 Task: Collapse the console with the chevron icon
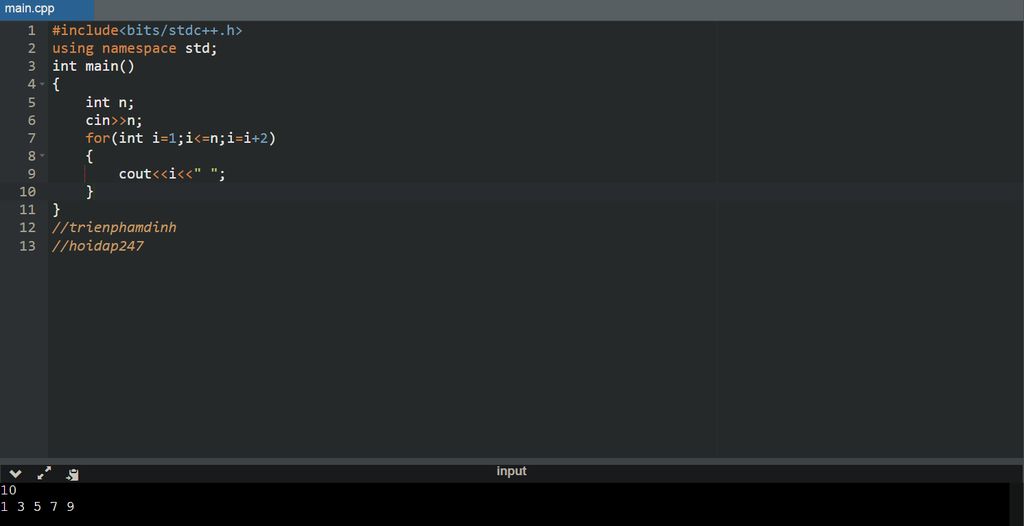click(15, 473)
